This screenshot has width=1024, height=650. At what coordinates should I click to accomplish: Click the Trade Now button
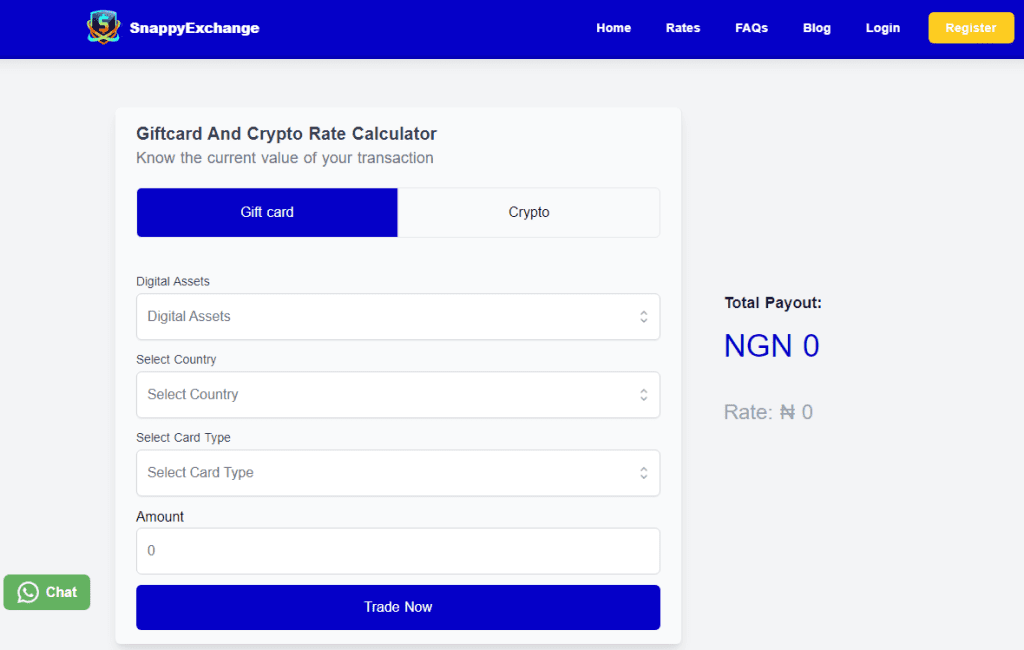[398, 608]
